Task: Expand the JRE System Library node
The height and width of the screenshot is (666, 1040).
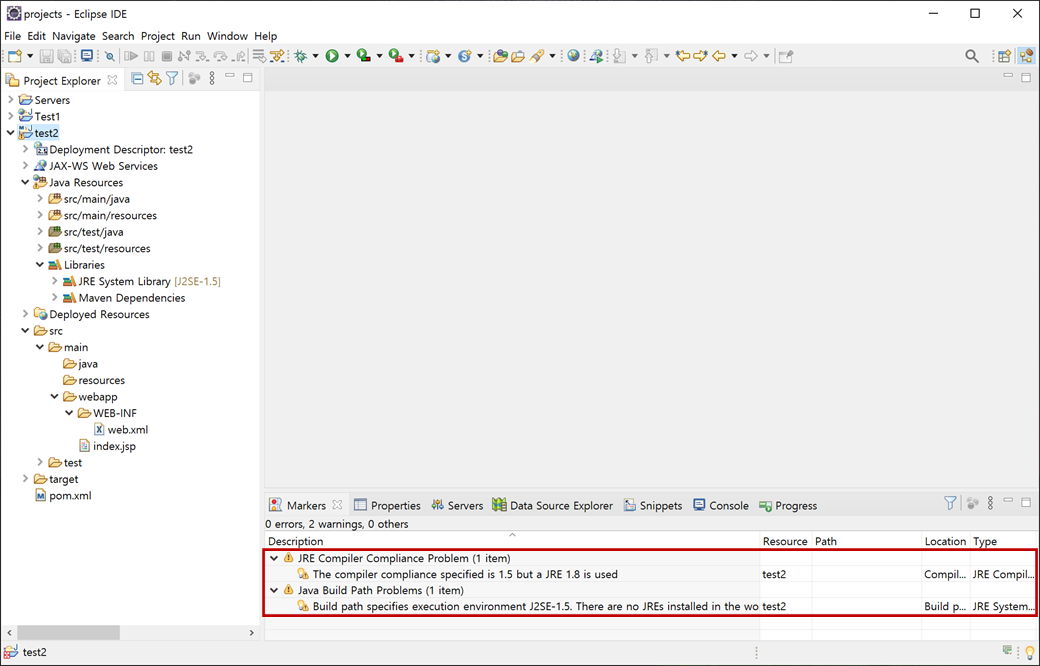Action: pos(54,281)
